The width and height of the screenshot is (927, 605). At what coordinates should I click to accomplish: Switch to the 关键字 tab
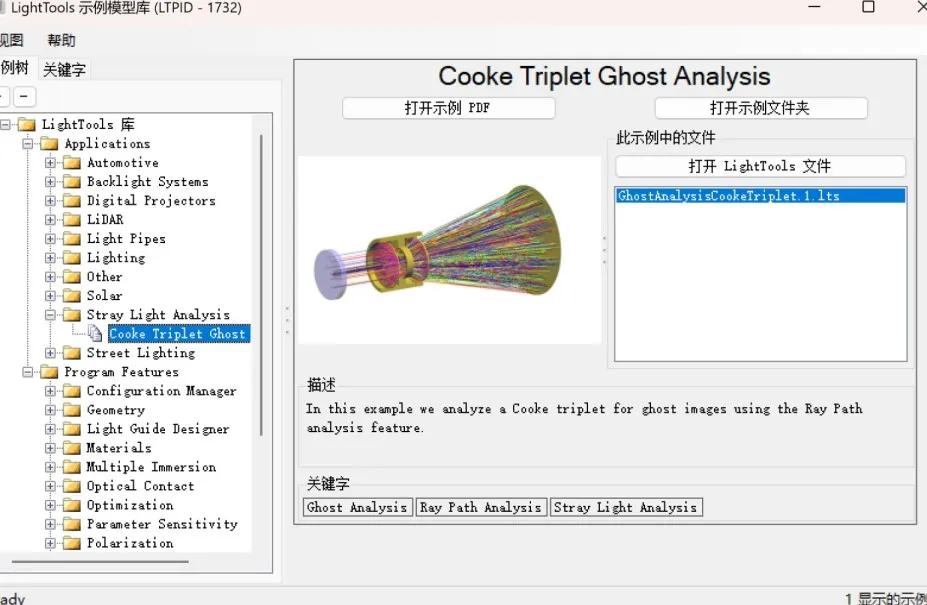tap(64, 70)
